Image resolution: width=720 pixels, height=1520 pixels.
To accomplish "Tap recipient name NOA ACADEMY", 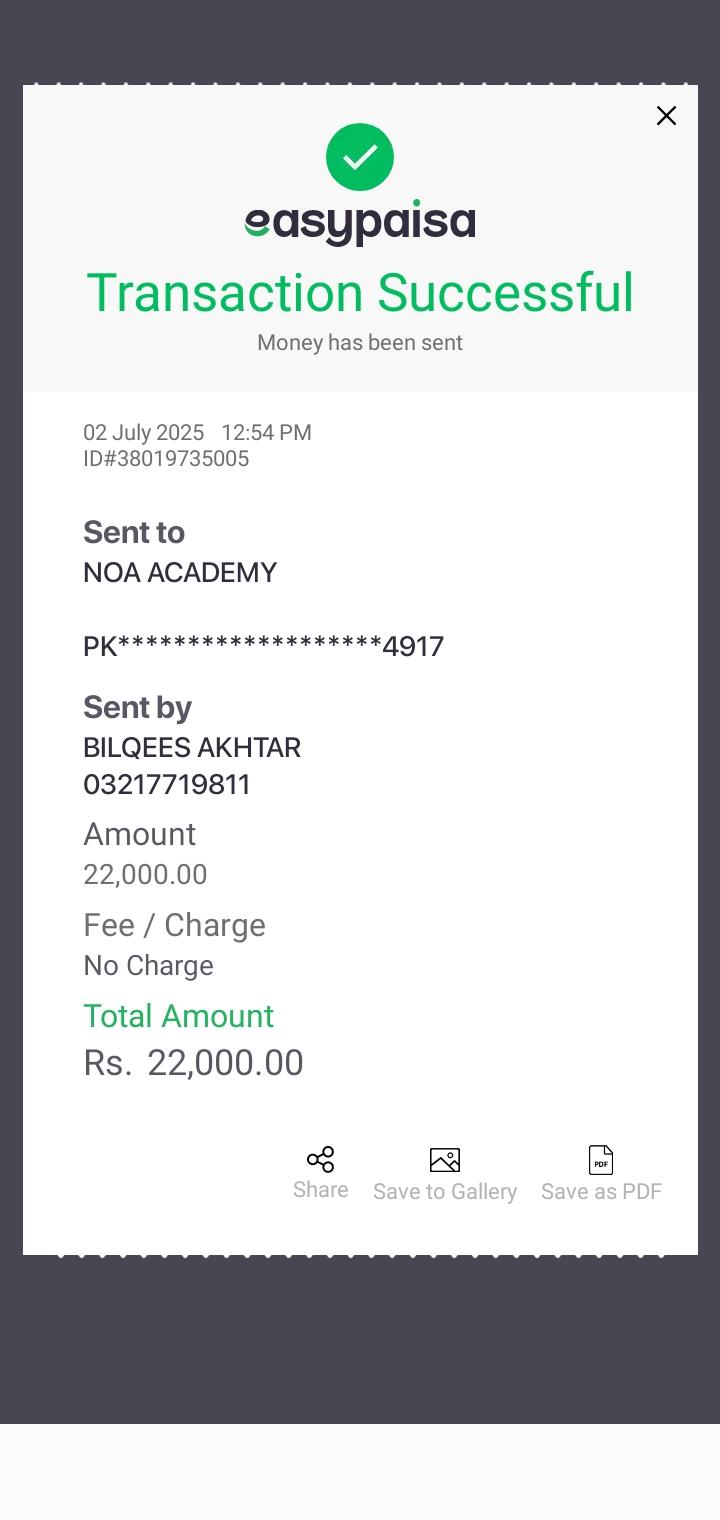I will tap(180, 573).
